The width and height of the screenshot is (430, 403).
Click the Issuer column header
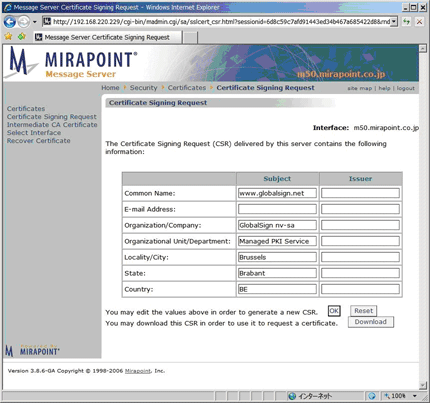pos(360,179)
